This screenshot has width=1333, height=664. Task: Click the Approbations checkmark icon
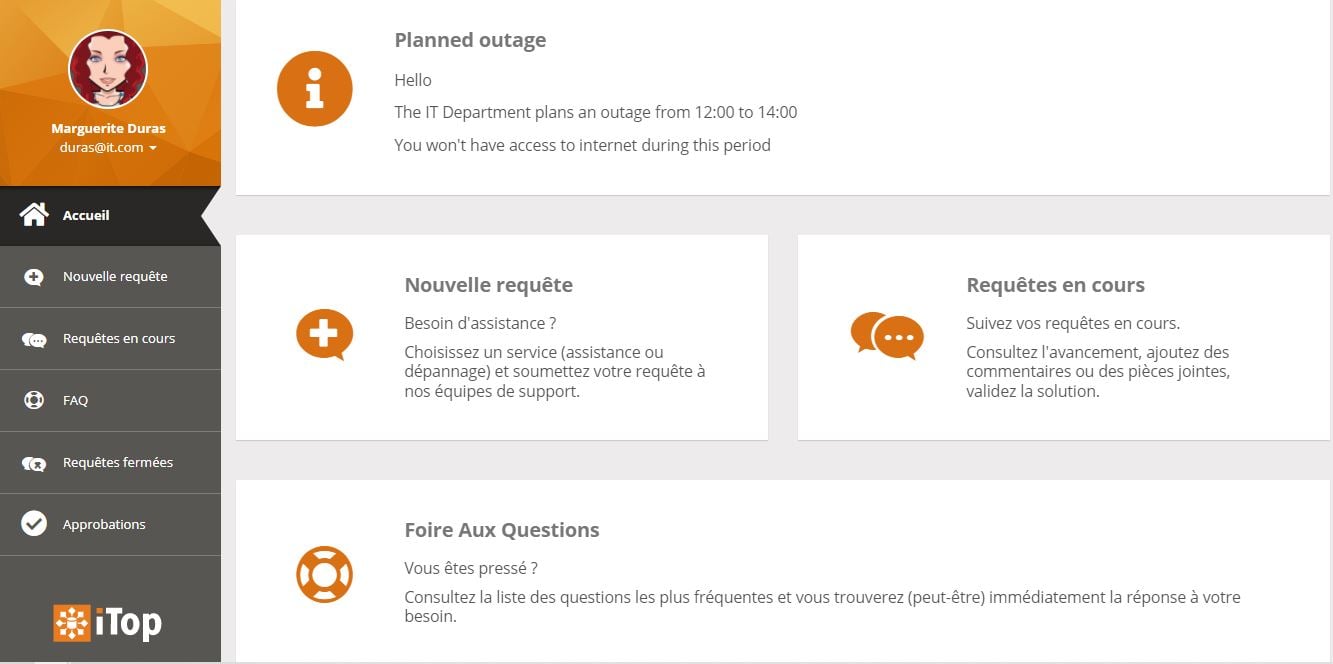[x=34, y=524]
